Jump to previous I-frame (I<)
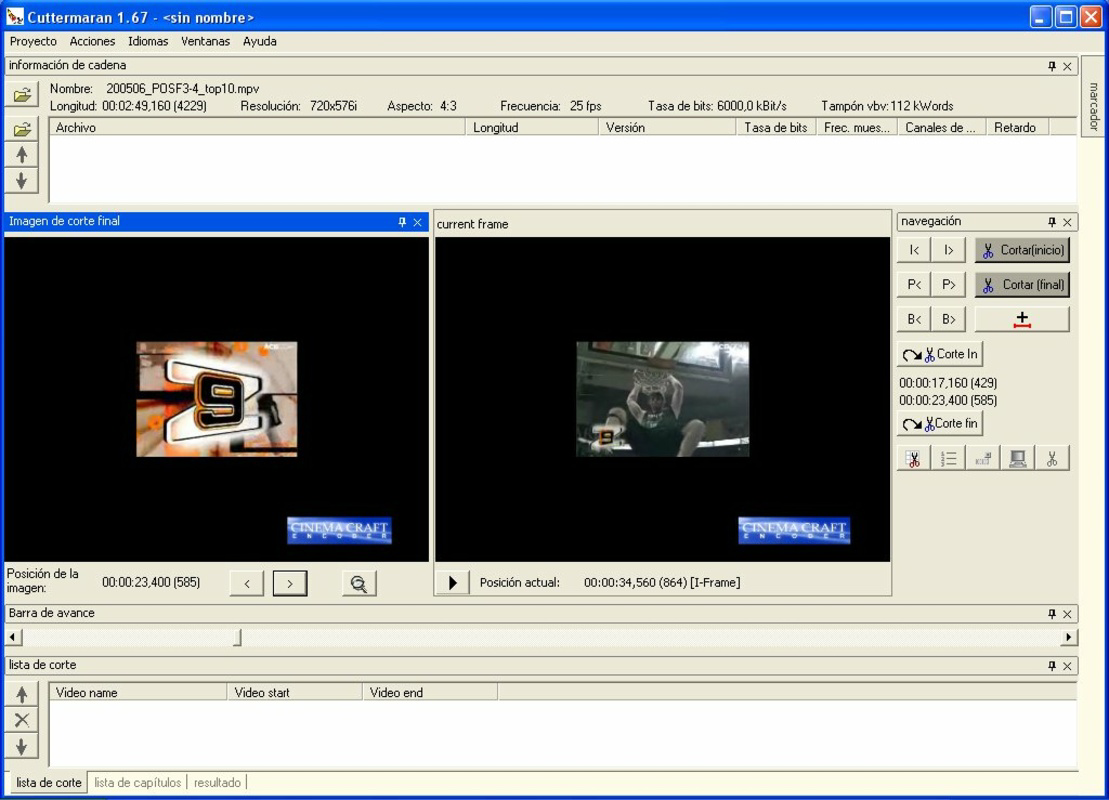1109x800 pixels. (914, 250)
